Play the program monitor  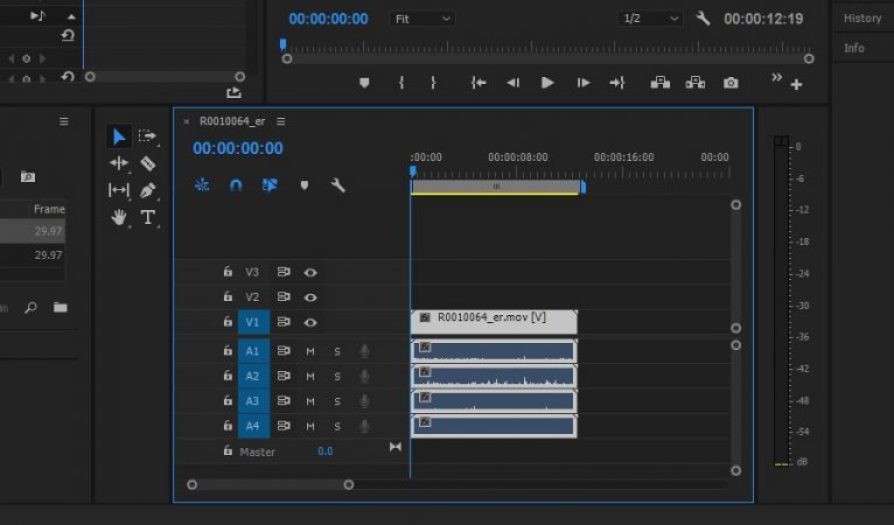(x=547, y=83)
